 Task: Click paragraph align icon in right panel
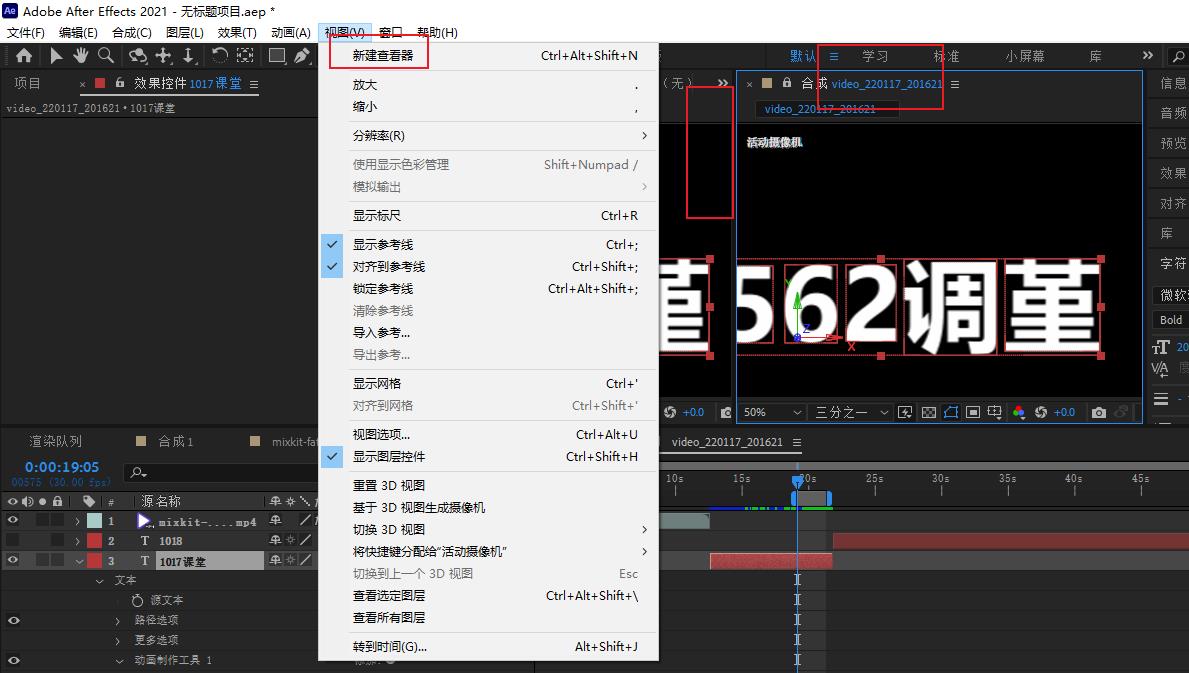[x=1161, y=399]
